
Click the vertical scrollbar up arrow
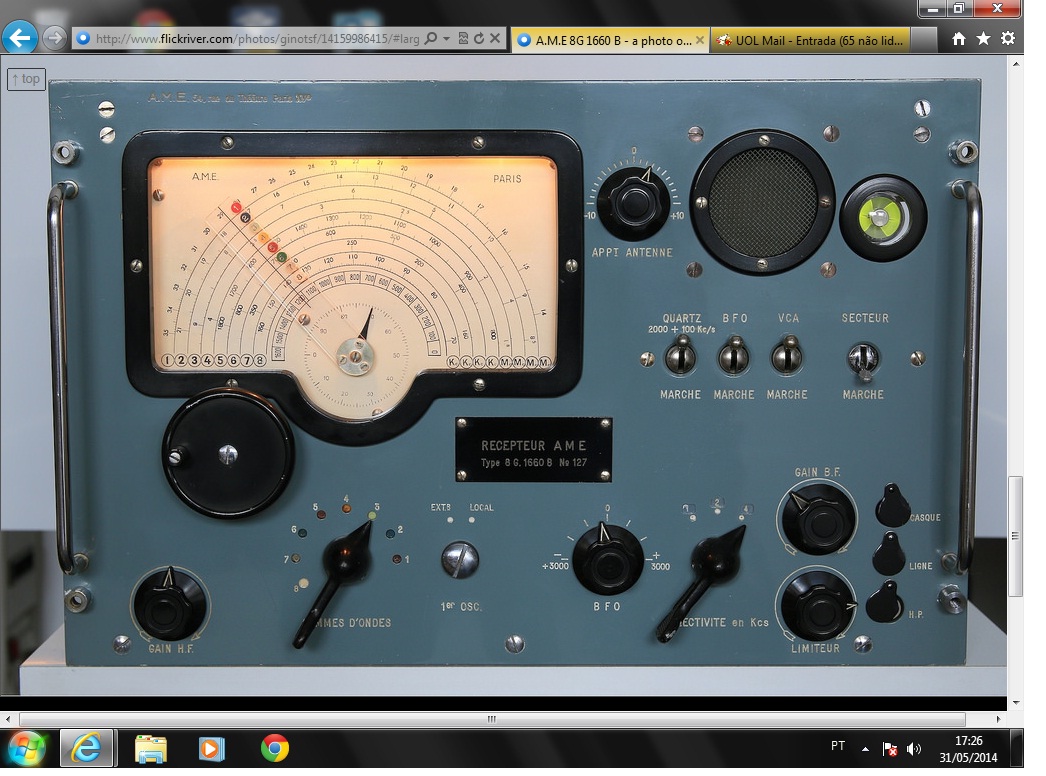1015,64
